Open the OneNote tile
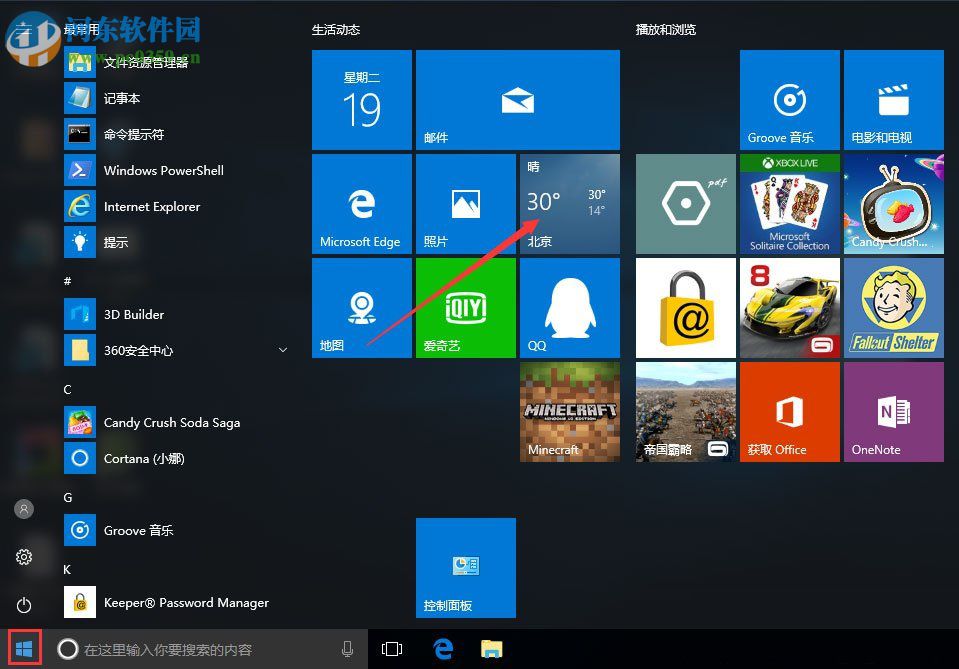 coord(893,412)
